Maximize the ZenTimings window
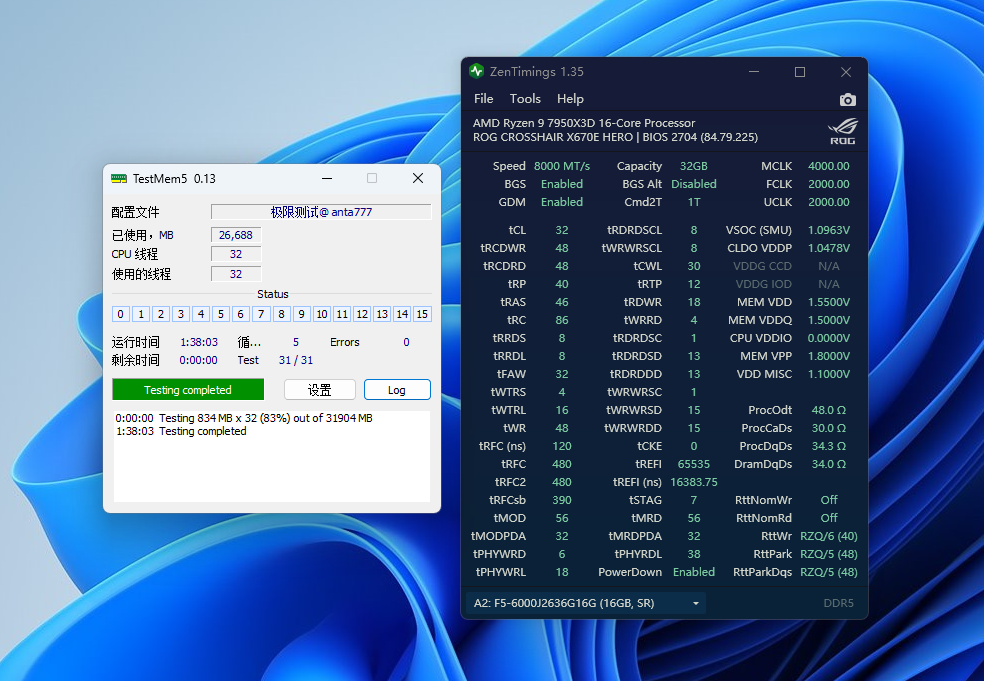The image size is (984, 681). [800, 72]
